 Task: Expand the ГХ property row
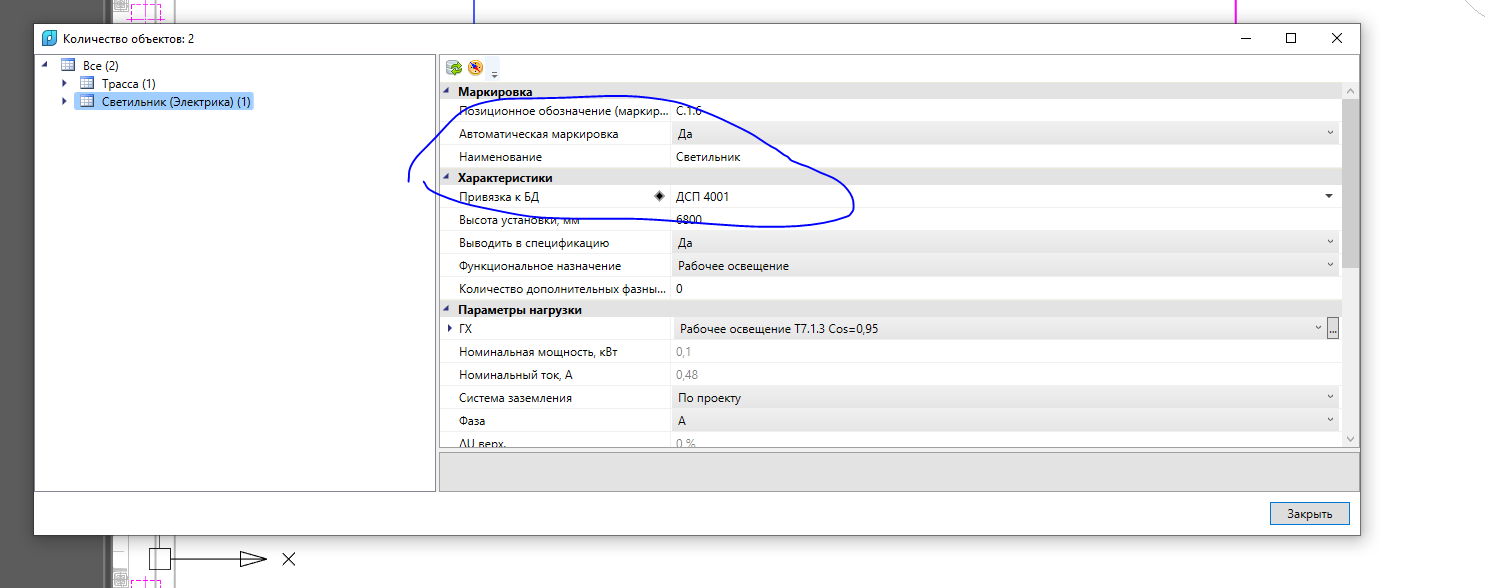pyautogui.click(x=450, y=328)
